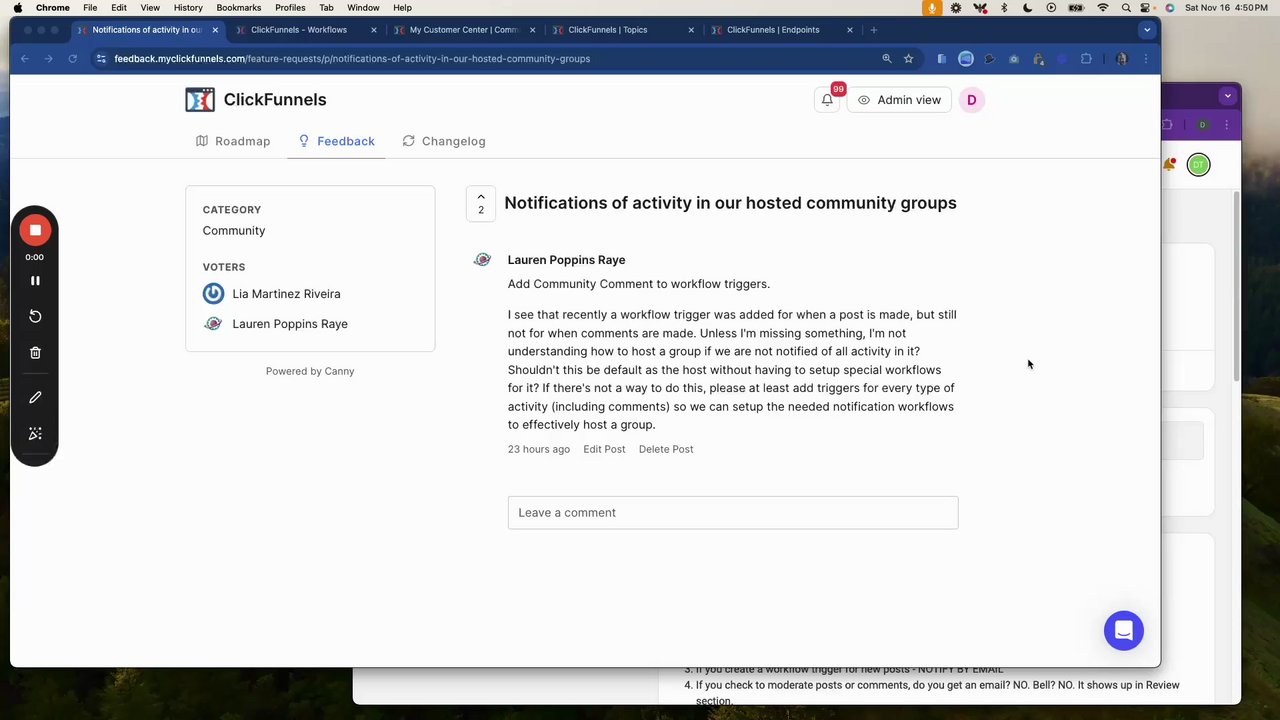Viewport: 1280px width, 720px height.
Task: Upvote the post with the 2-vote arrow
Action: pos(481,203)
